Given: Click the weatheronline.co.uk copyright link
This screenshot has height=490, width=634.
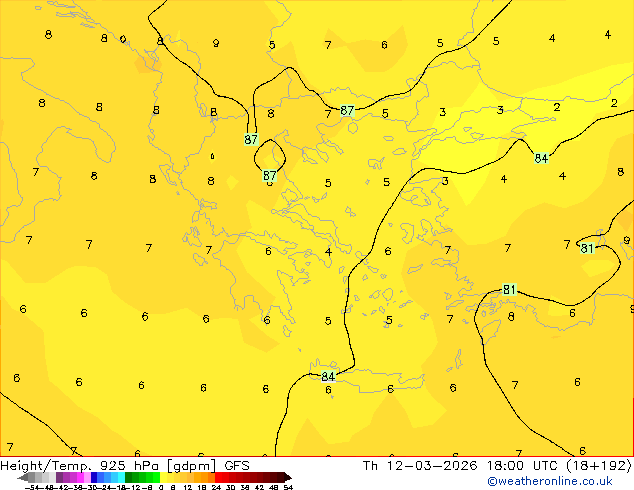Looking at the screenshot, I should tap(550, 481).
